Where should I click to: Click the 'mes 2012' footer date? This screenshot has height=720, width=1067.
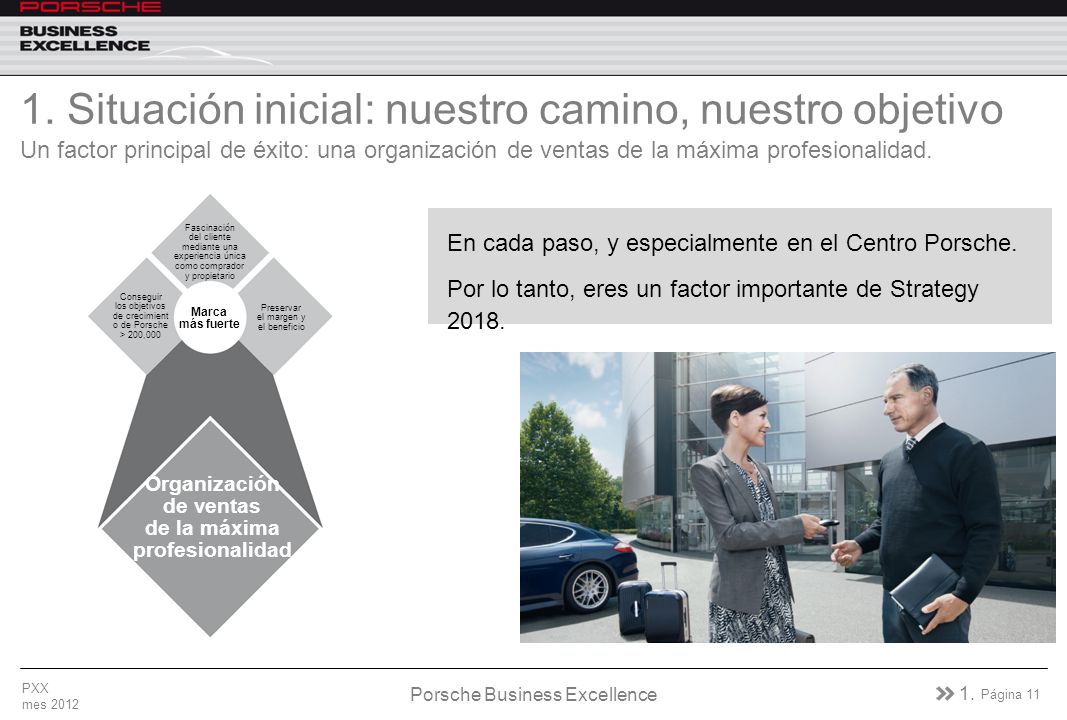(x=50, y=704)
